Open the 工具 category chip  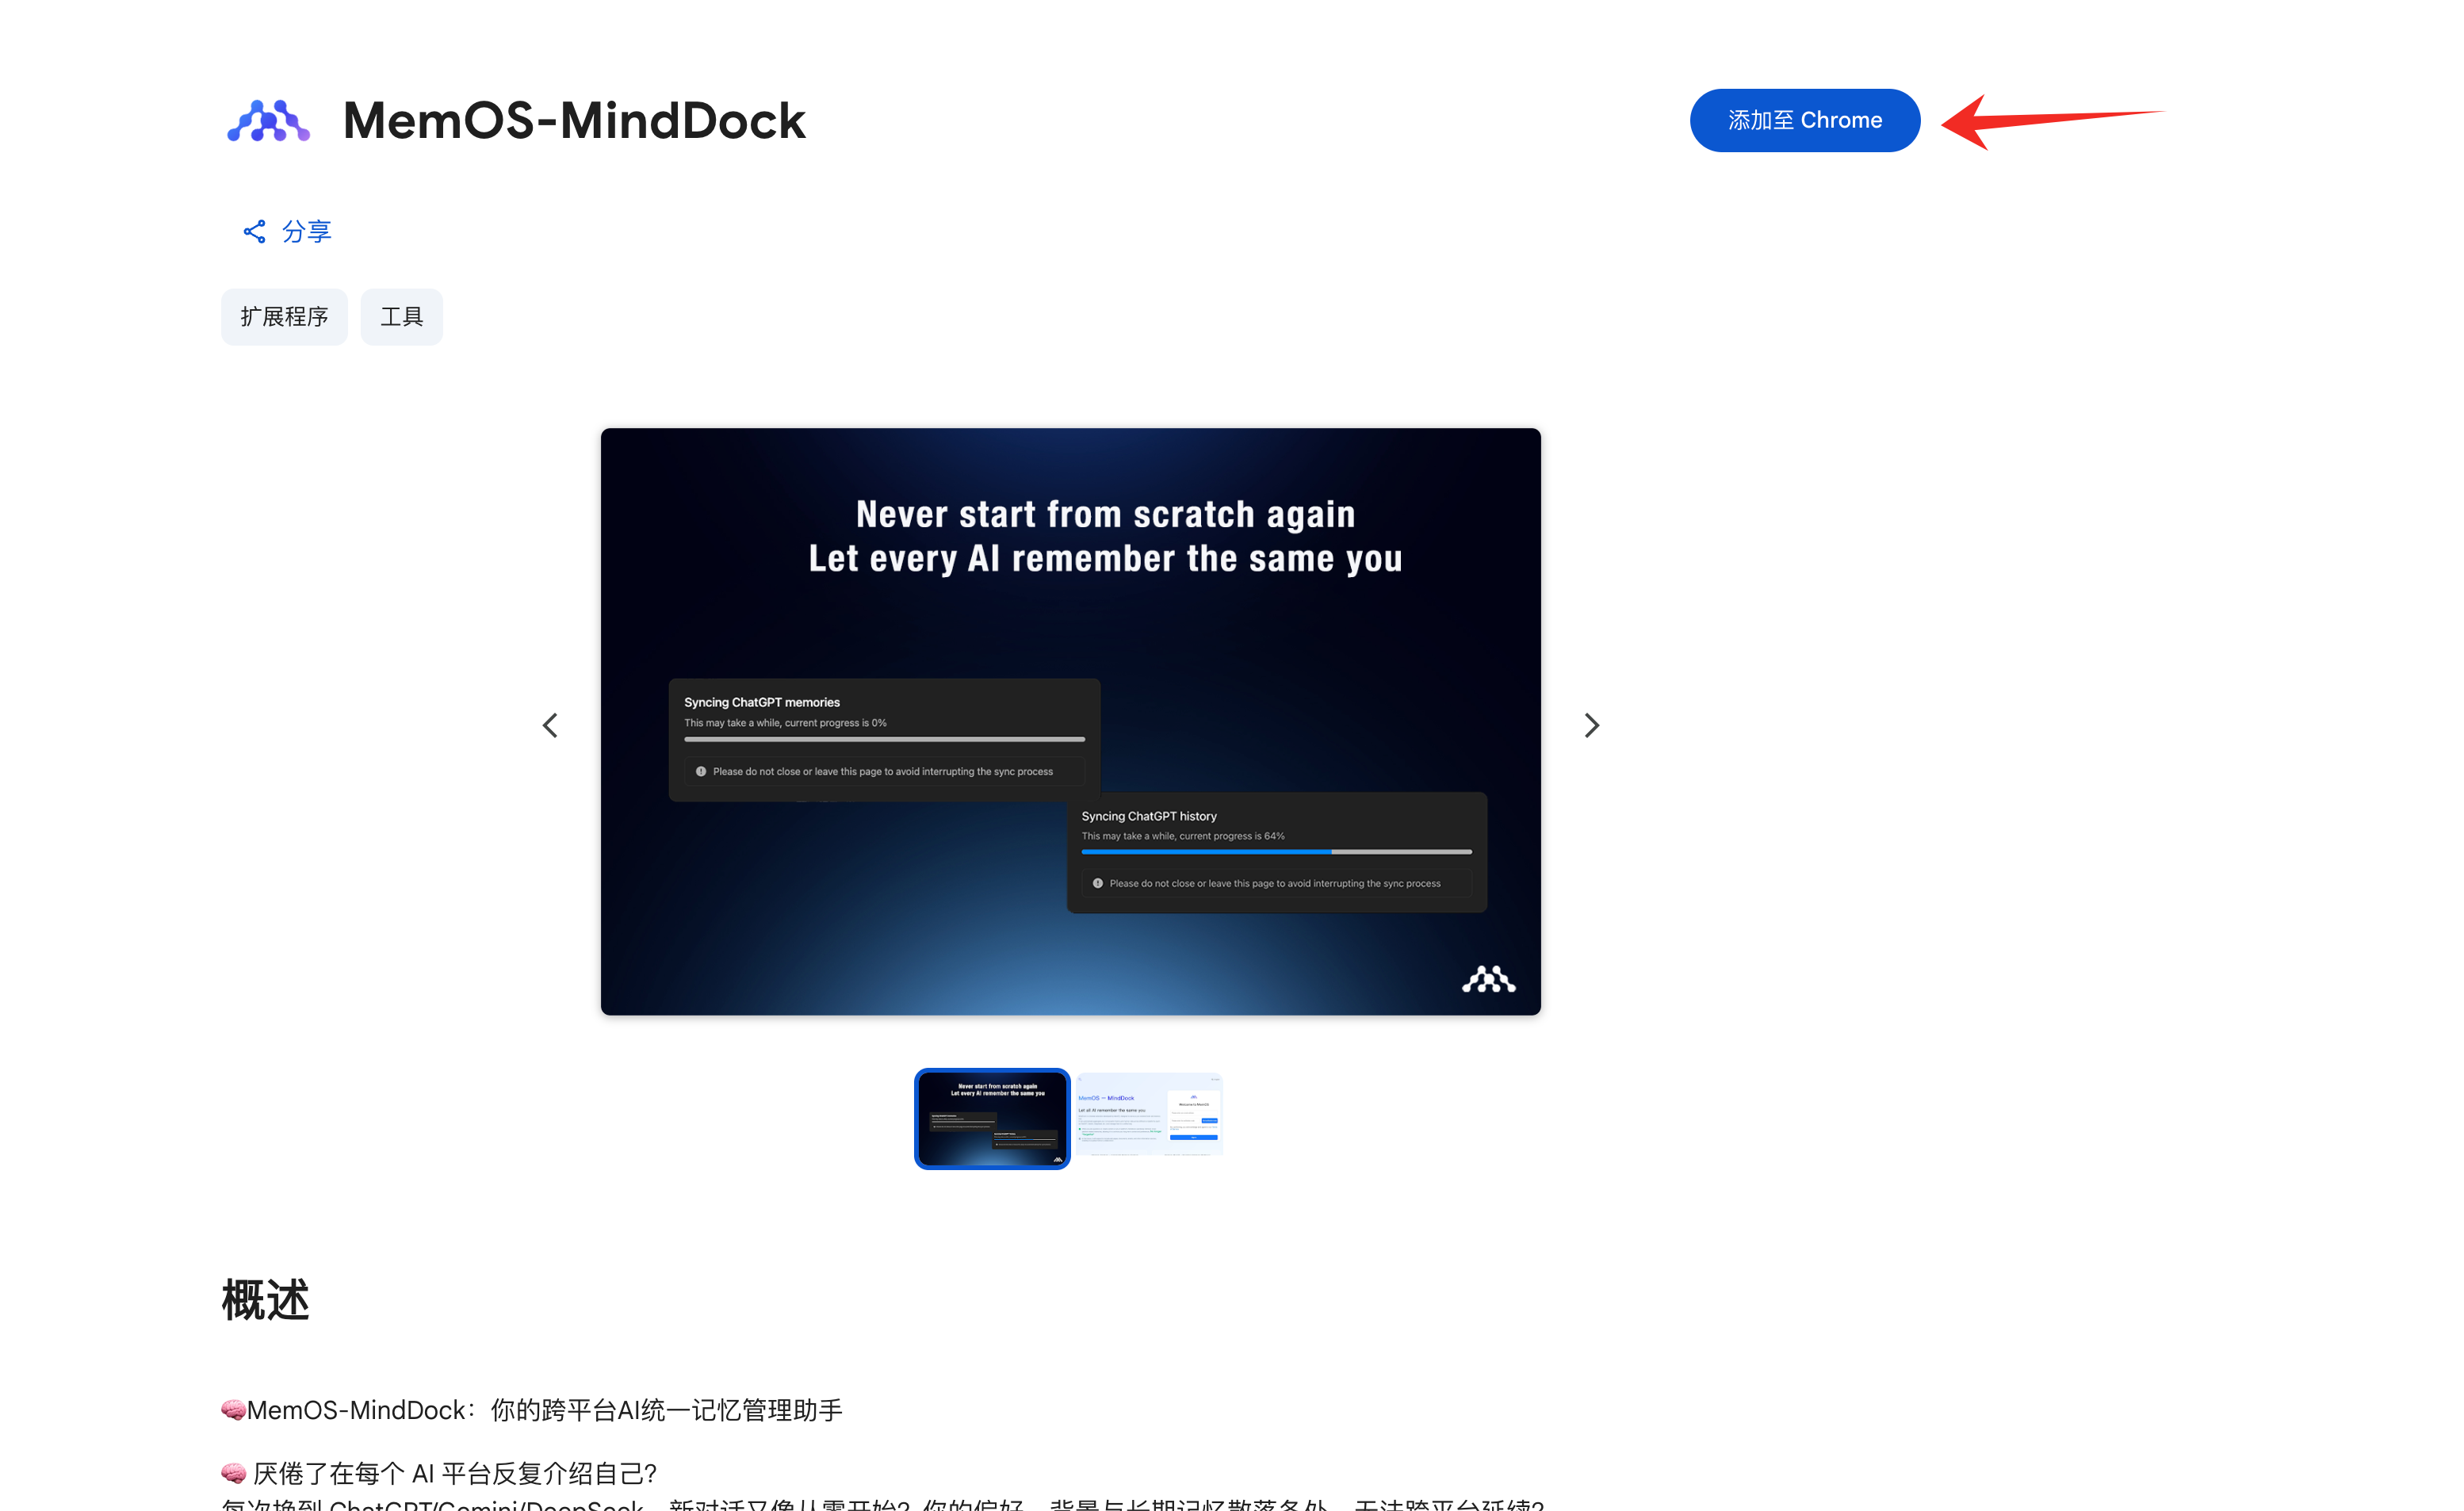(401, 317)
